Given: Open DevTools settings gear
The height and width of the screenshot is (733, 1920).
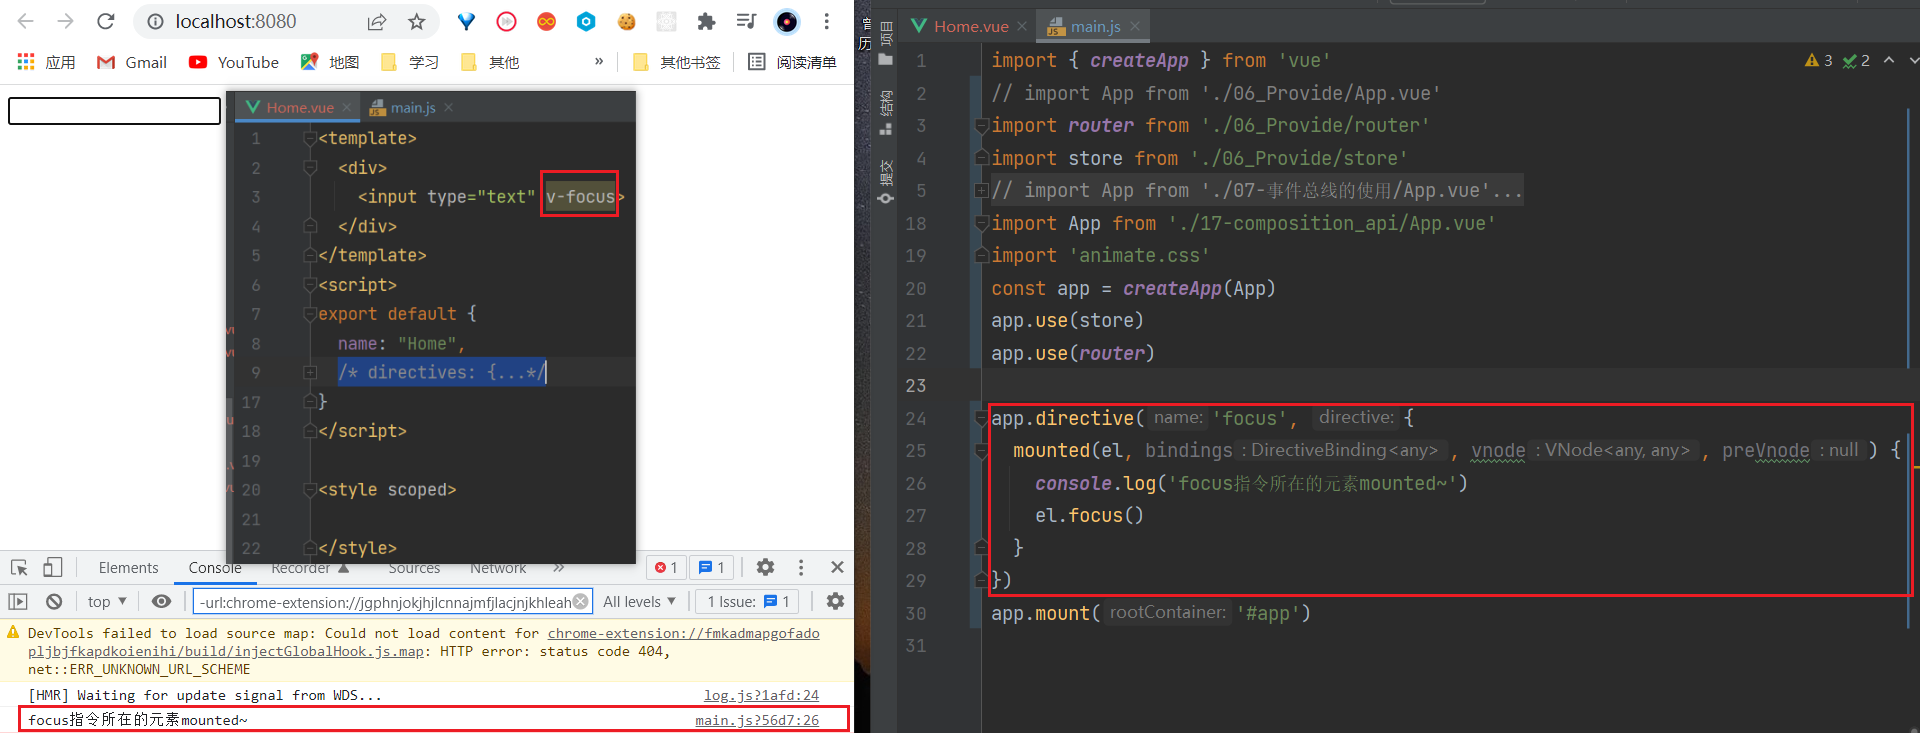Looking at the screenshot, I should (765, 568).
